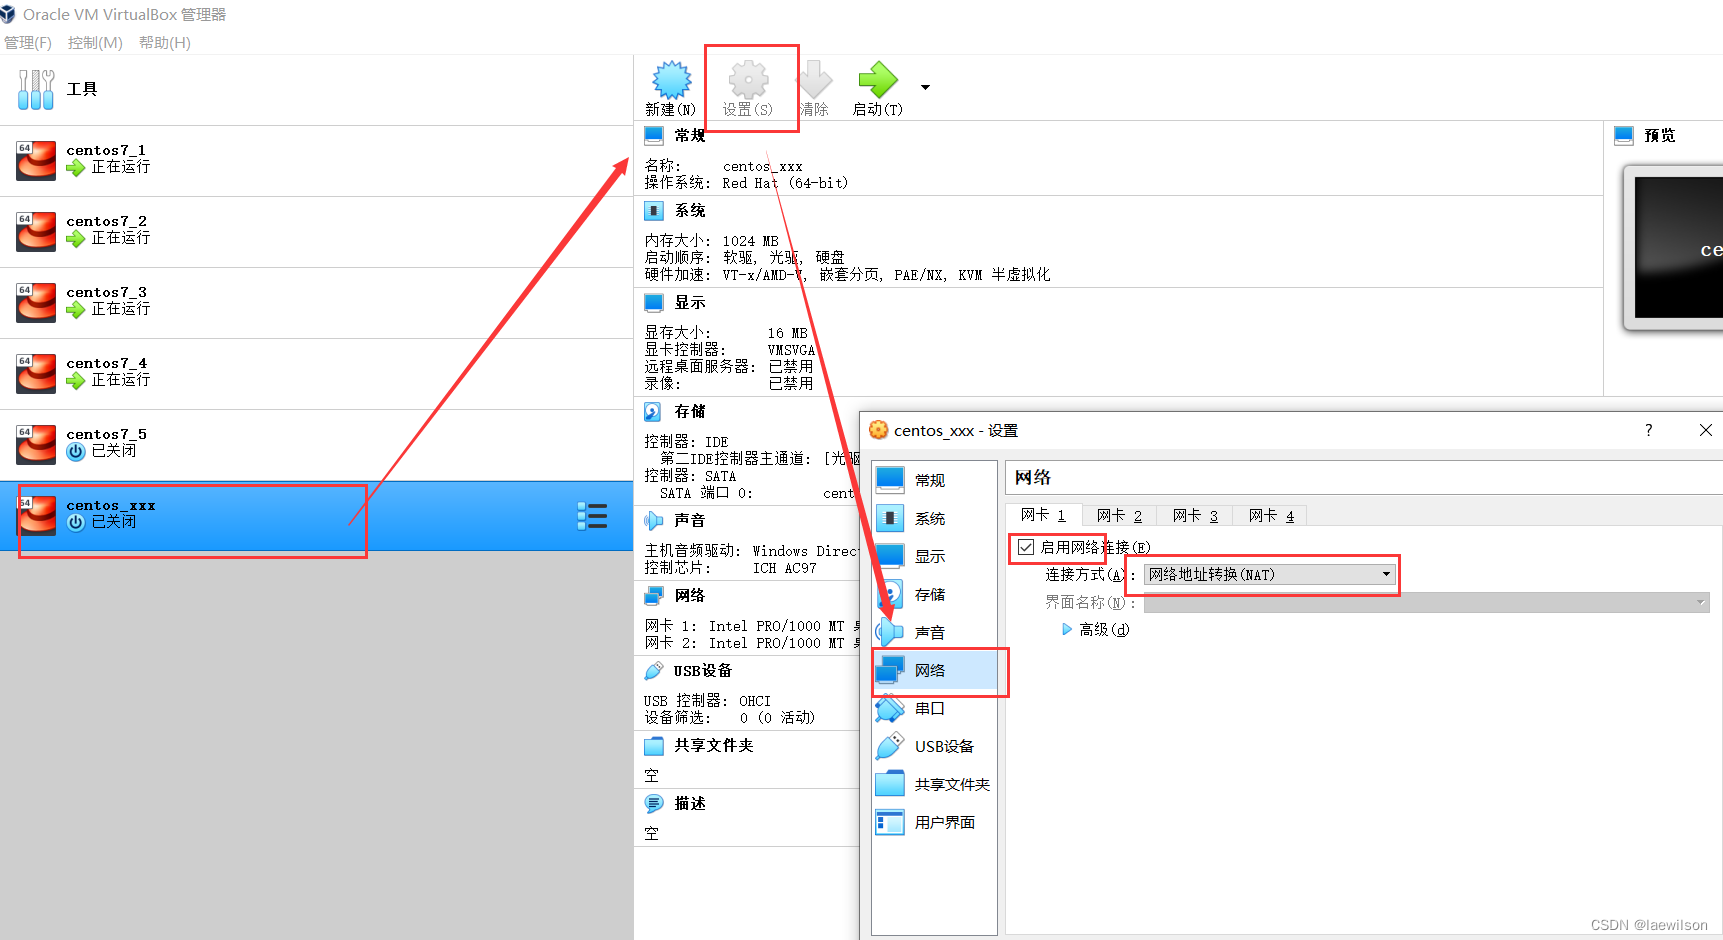The height and width of the screenshot is (940, 1723).
Task: Select the centos7_2 virtual machine
Action: (x=316, y=232)
